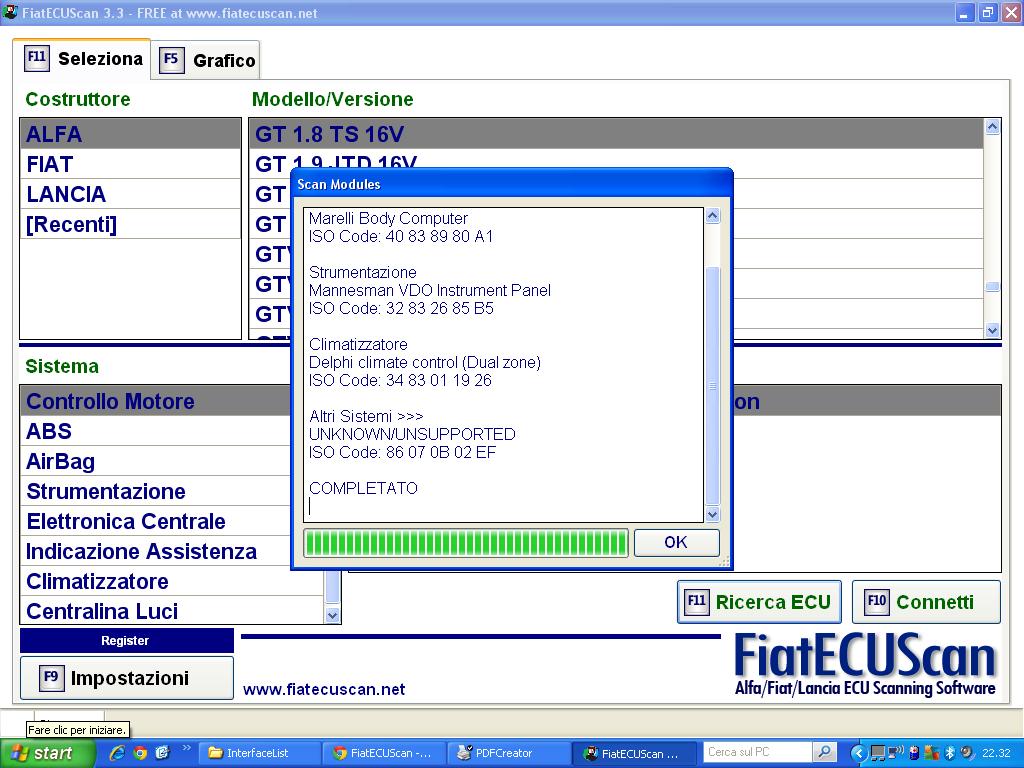Click the F11 key icon on Seleziona
The image size is (1024, 768).
pyautogui.click(x=37, y=57)
